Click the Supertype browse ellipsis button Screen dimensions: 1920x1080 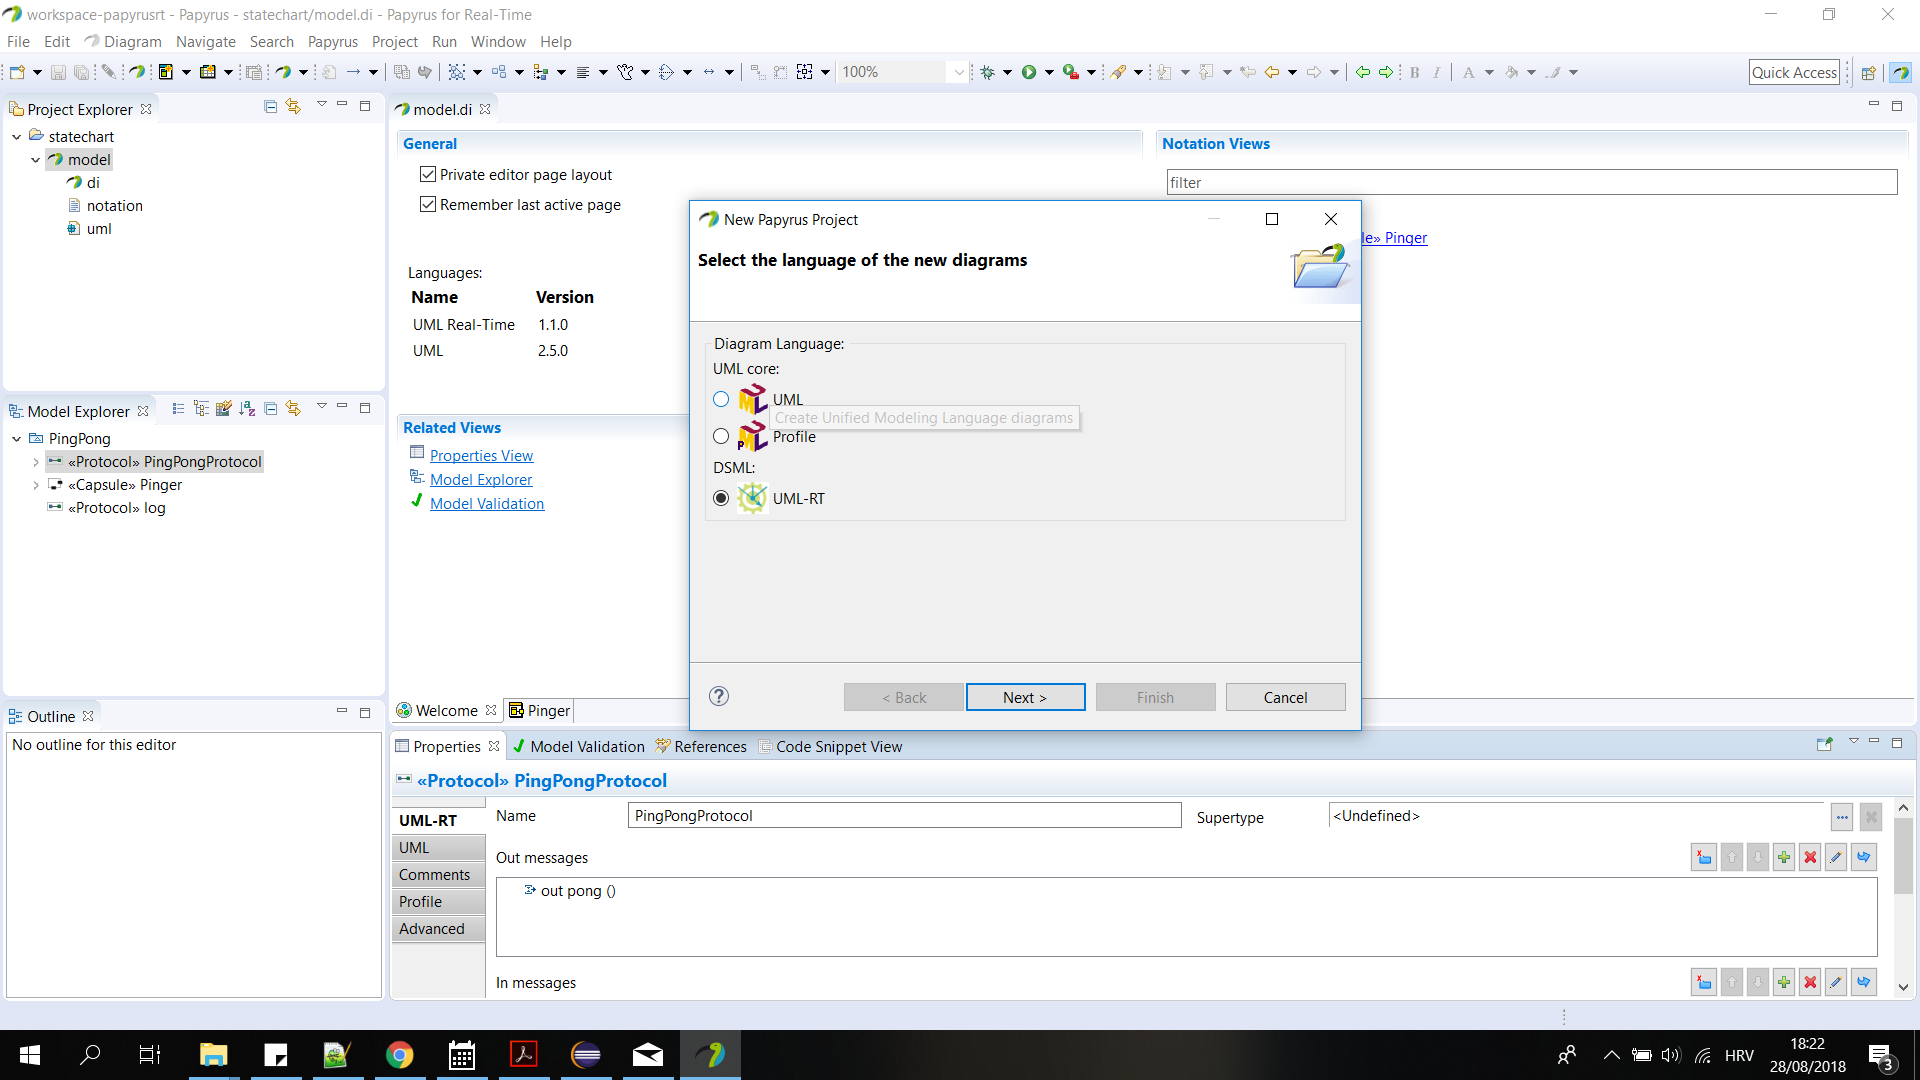[x=1842, y=817]
